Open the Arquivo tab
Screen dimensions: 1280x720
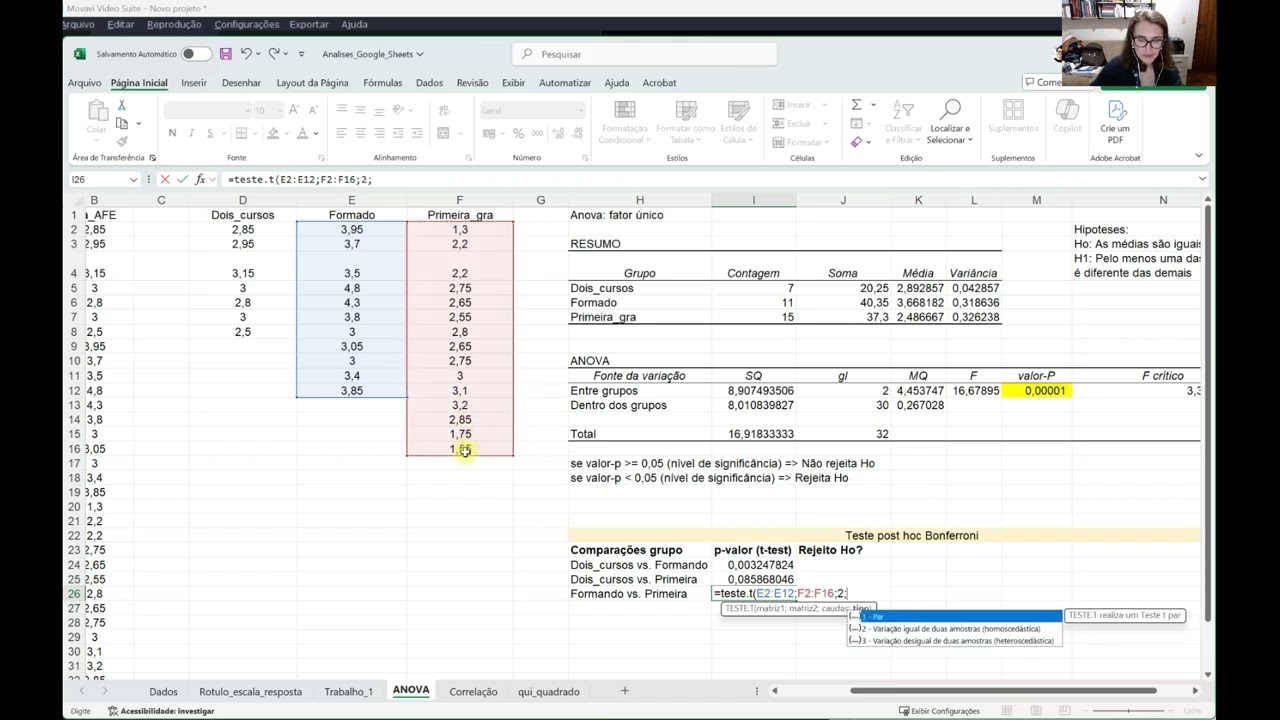(84, 83)
